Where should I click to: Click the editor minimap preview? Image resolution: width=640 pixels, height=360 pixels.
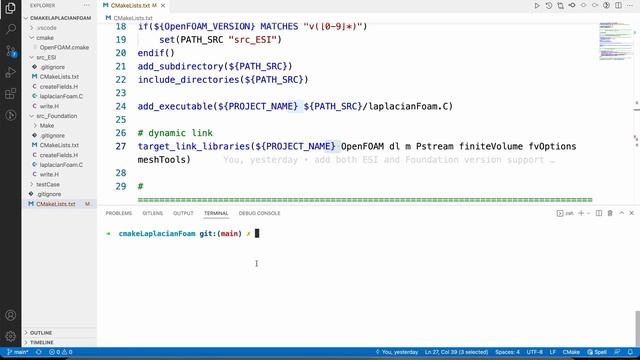click(x=616, y=41)
